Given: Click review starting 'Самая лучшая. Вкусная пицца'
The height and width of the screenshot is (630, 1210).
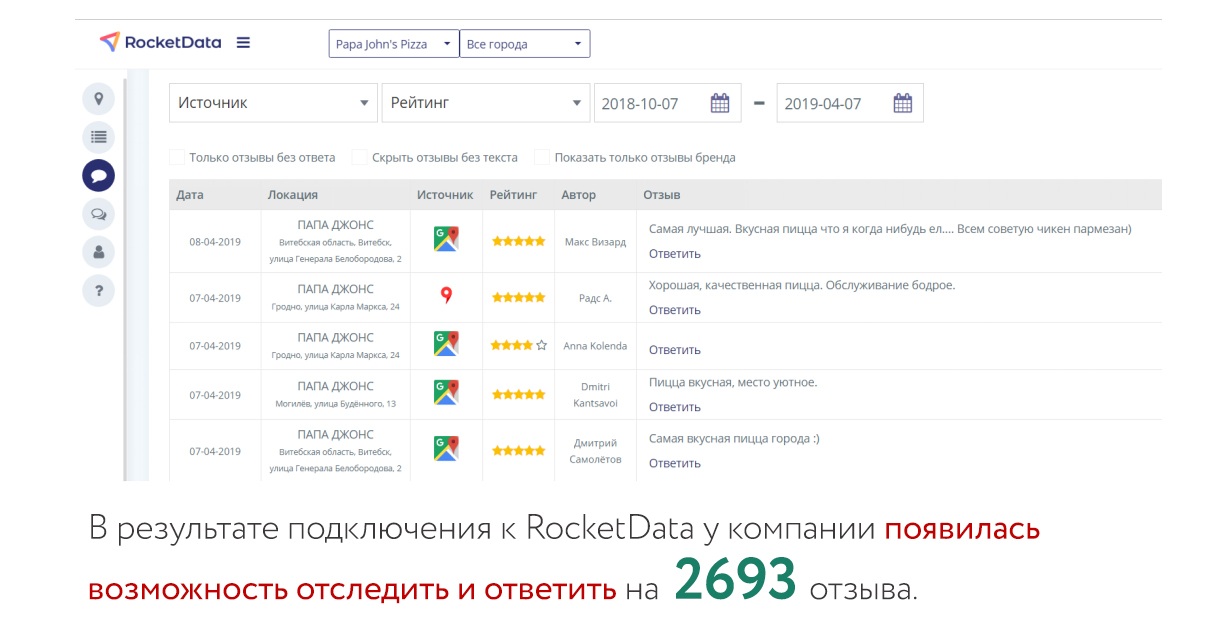Looking at the screenshot, I should point(890,229).
